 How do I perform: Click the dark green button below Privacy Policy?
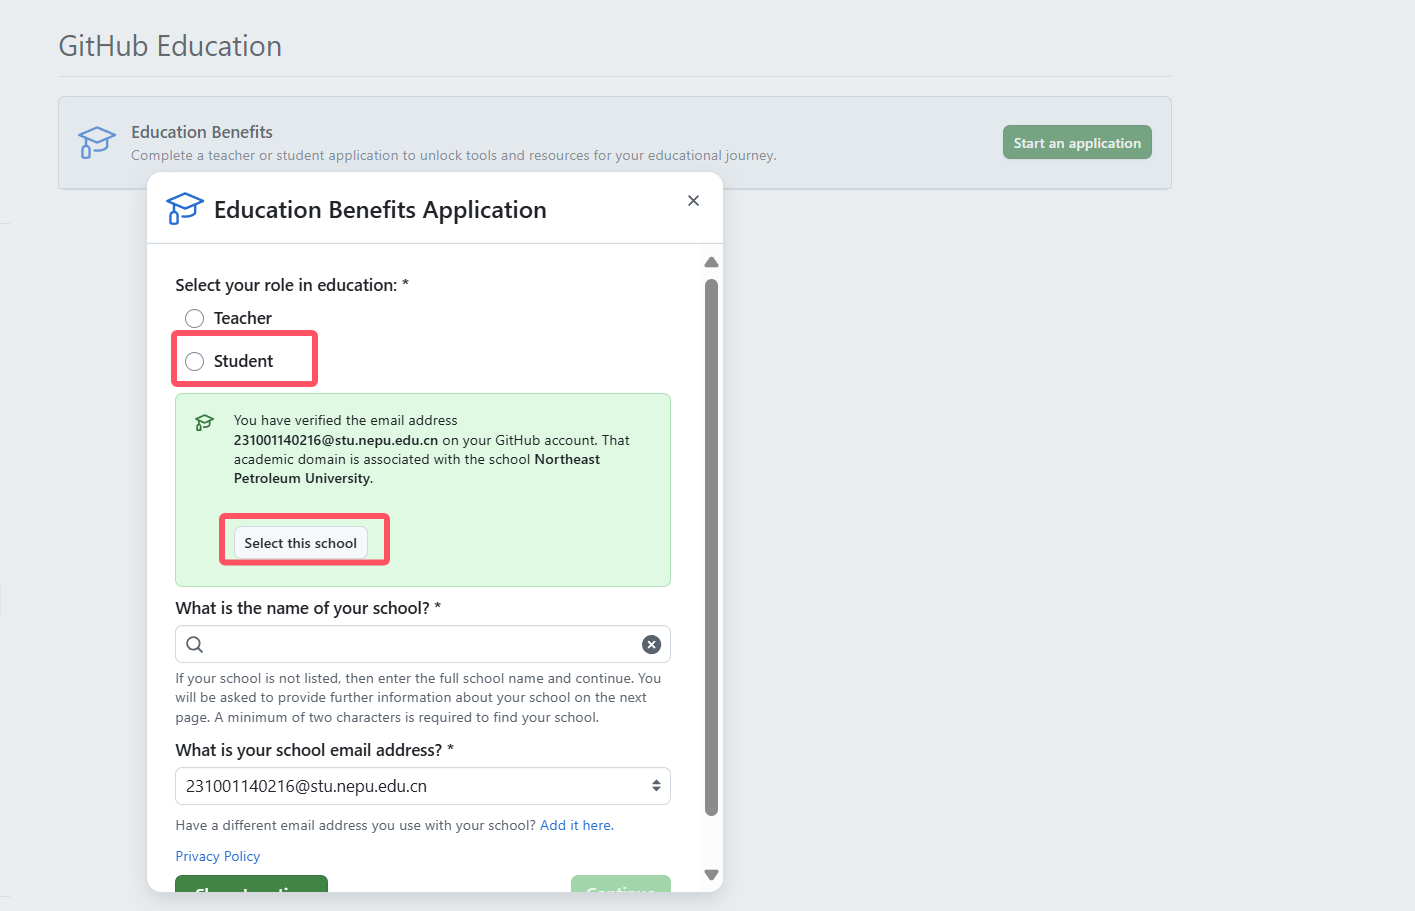point(251,884)
